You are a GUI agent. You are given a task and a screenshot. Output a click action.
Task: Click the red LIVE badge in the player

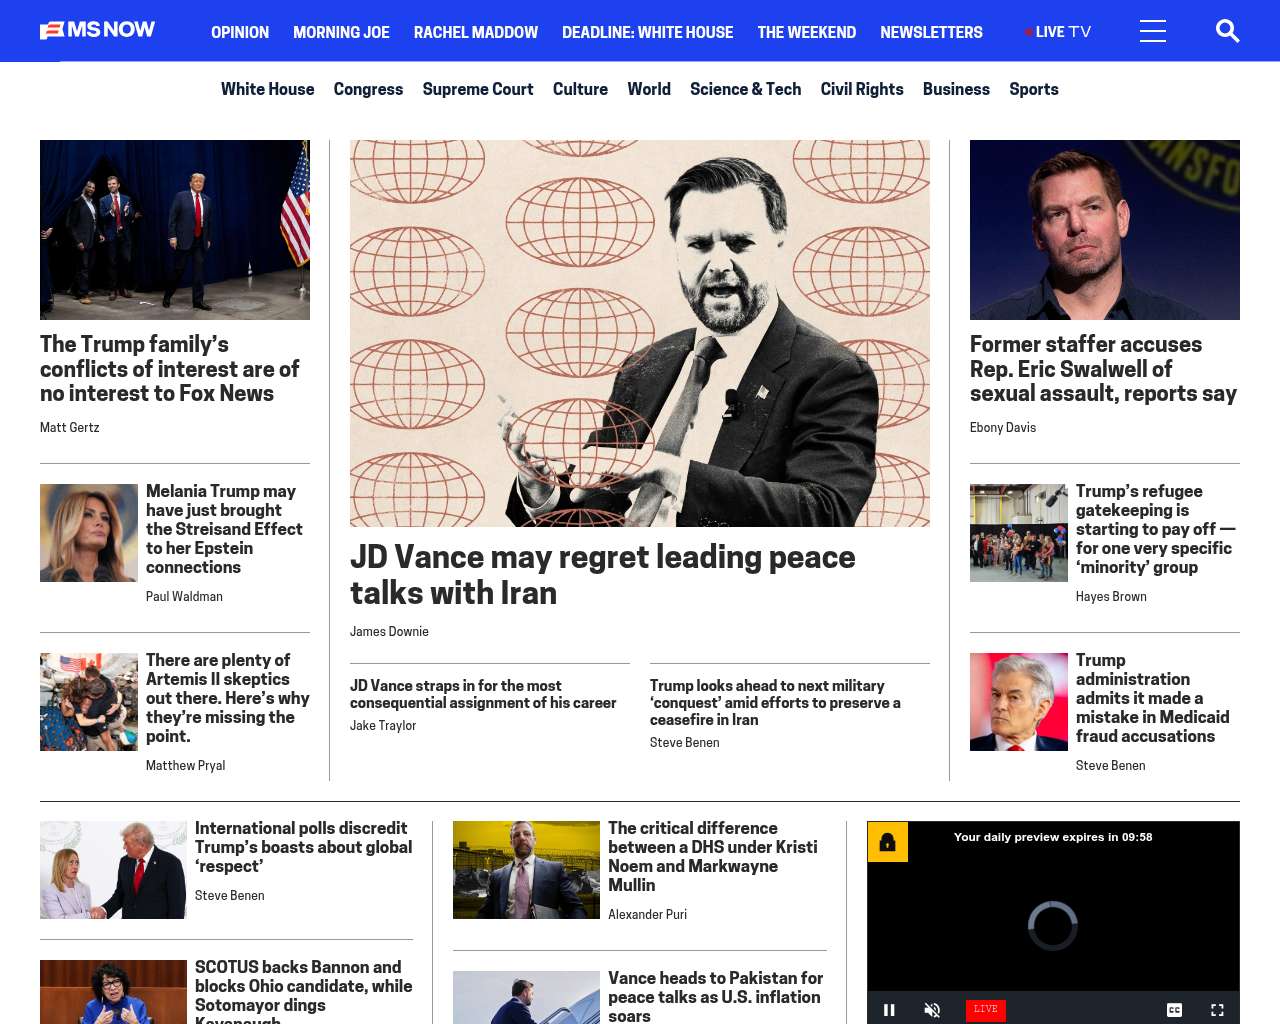986,1009
